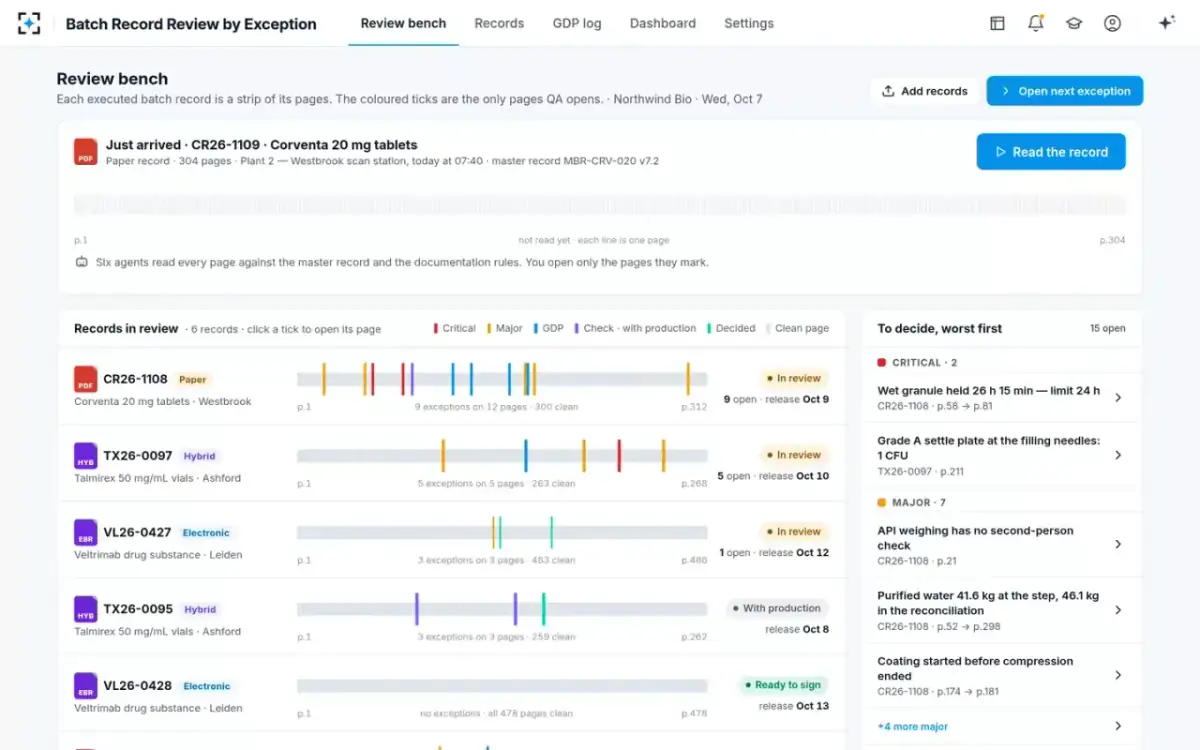Viewport: 1200px width, 750px height.
Task: Click the Add records button
Action: (x=923, y=91)
